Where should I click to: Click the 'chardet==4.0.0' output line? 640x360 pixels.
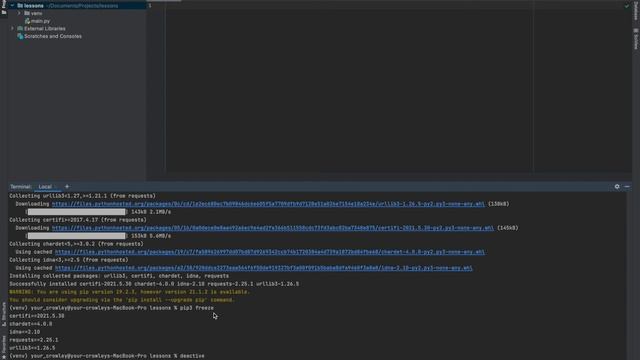tap(31, 324)
